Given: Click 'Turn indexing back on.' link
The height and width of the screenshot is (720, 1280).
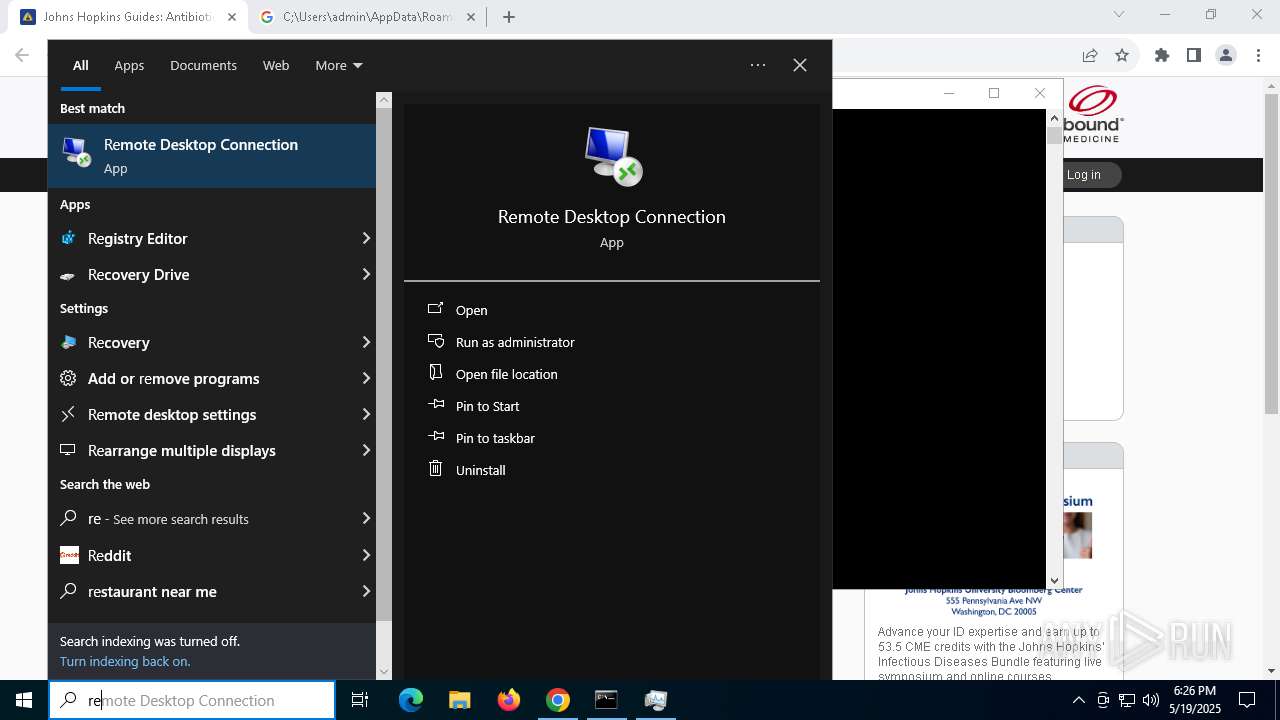Looking at the screenshot, I should point(125,661).
